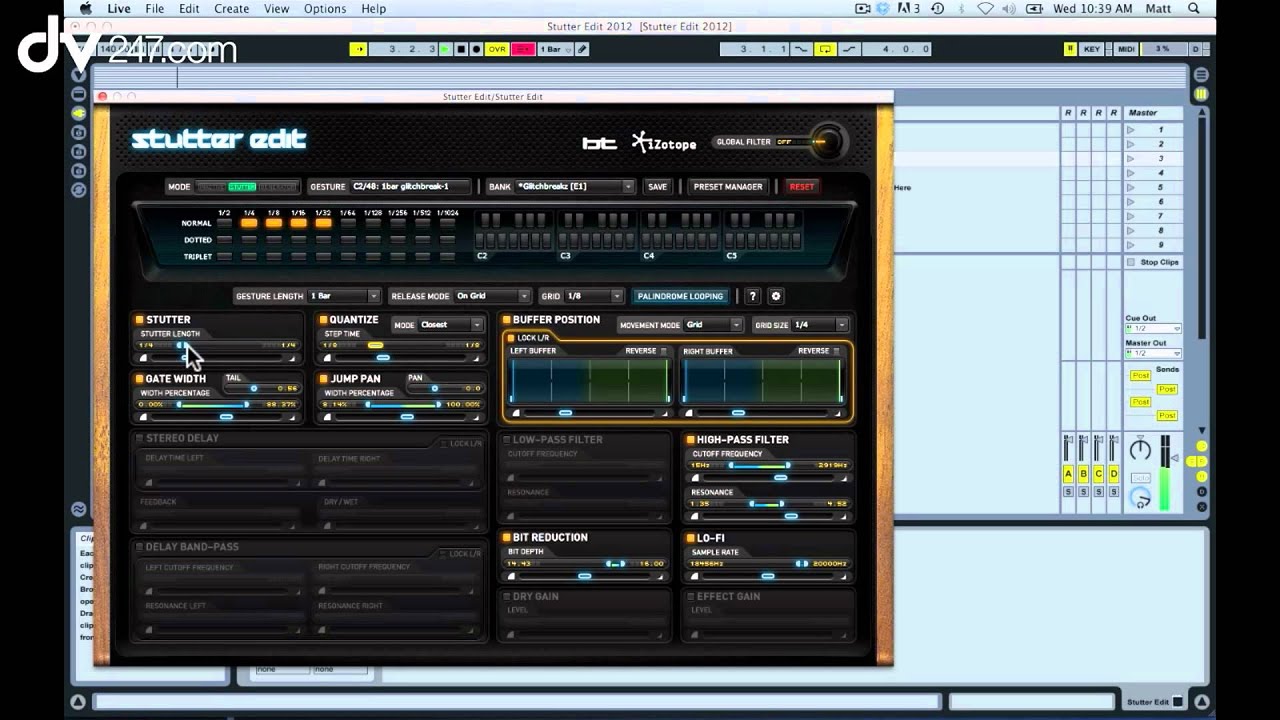Image resolution: width=1280 pixels, height=720 pixels.
Task: Open Stutter Edit gear settings icon
Action: point(775,296)
